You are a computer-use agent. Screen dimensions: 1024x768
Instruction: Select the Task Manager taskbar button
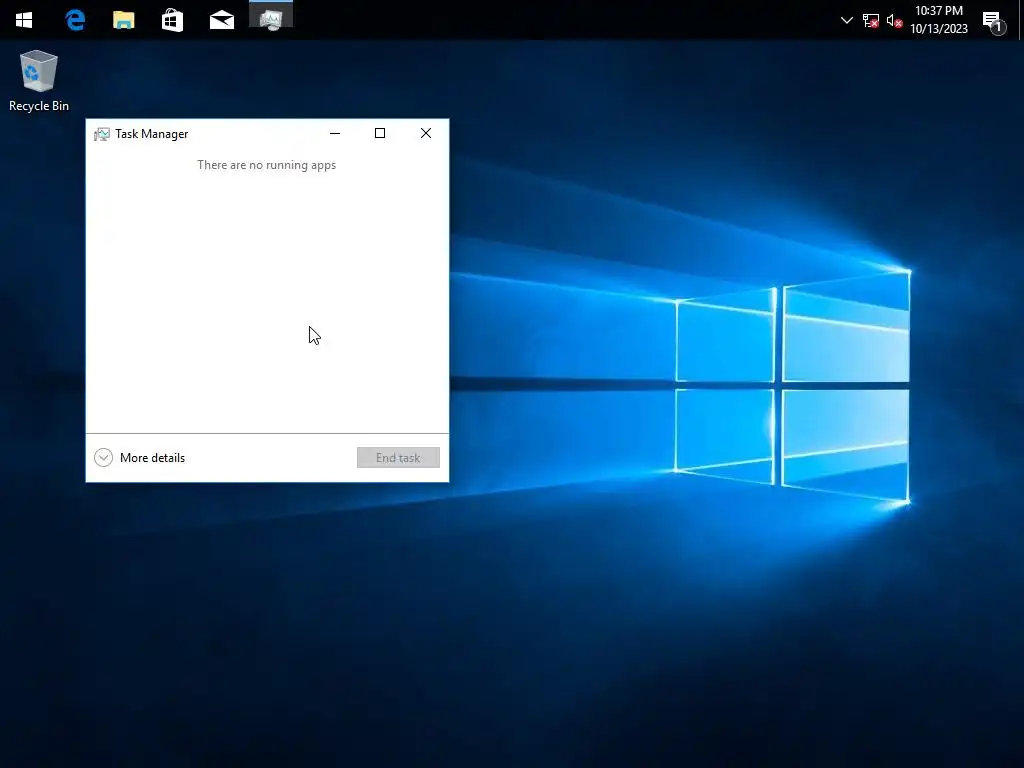point(271,20)
